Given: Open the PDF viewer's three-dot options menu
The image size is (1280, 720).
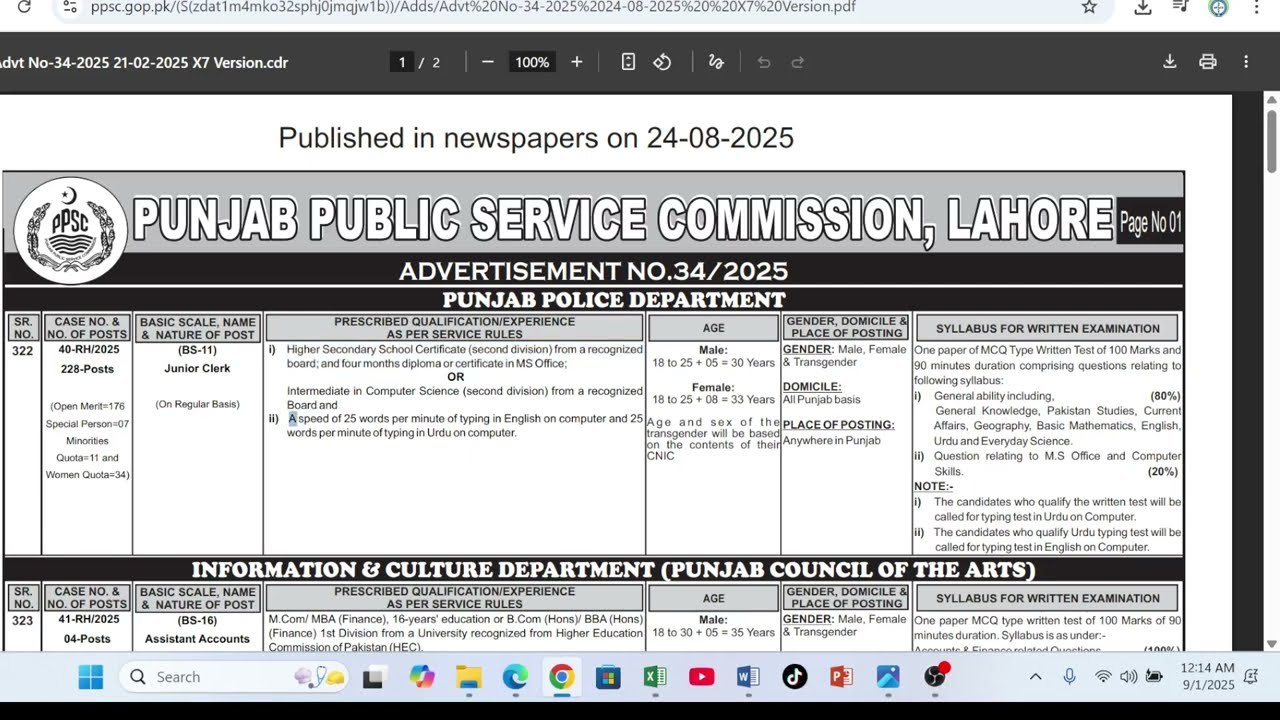Looking at the screenshot, I should [1246, 61].
